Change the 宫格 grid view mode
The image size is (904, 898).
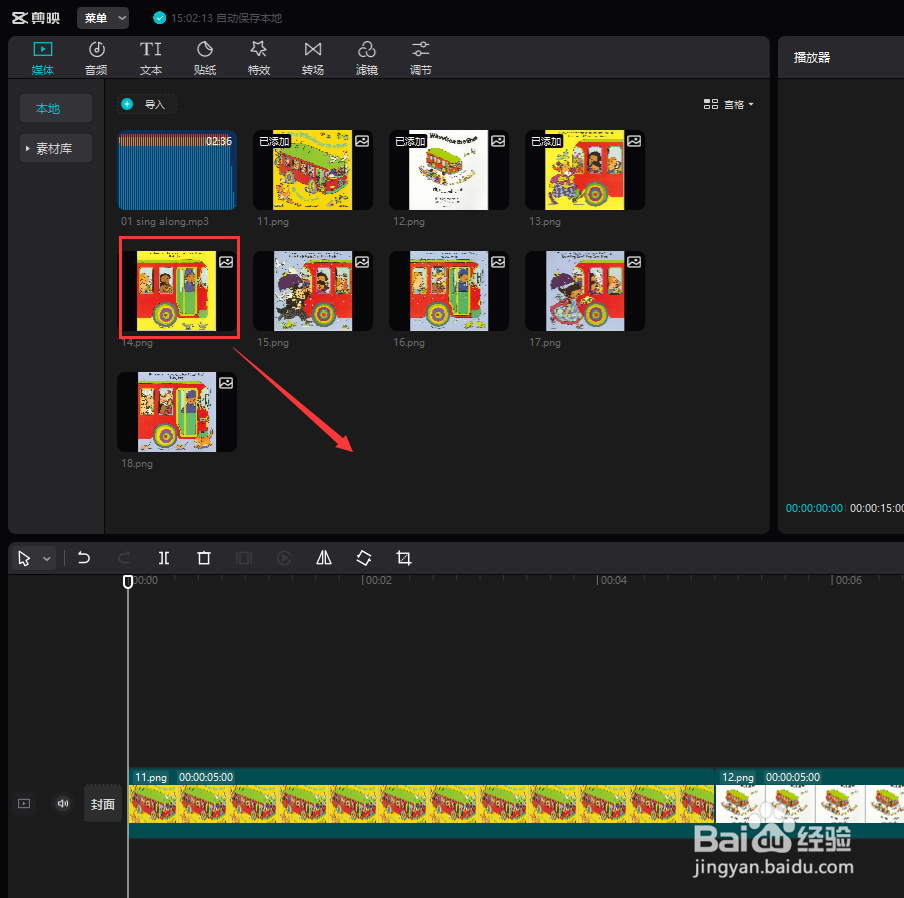point(728,104)
